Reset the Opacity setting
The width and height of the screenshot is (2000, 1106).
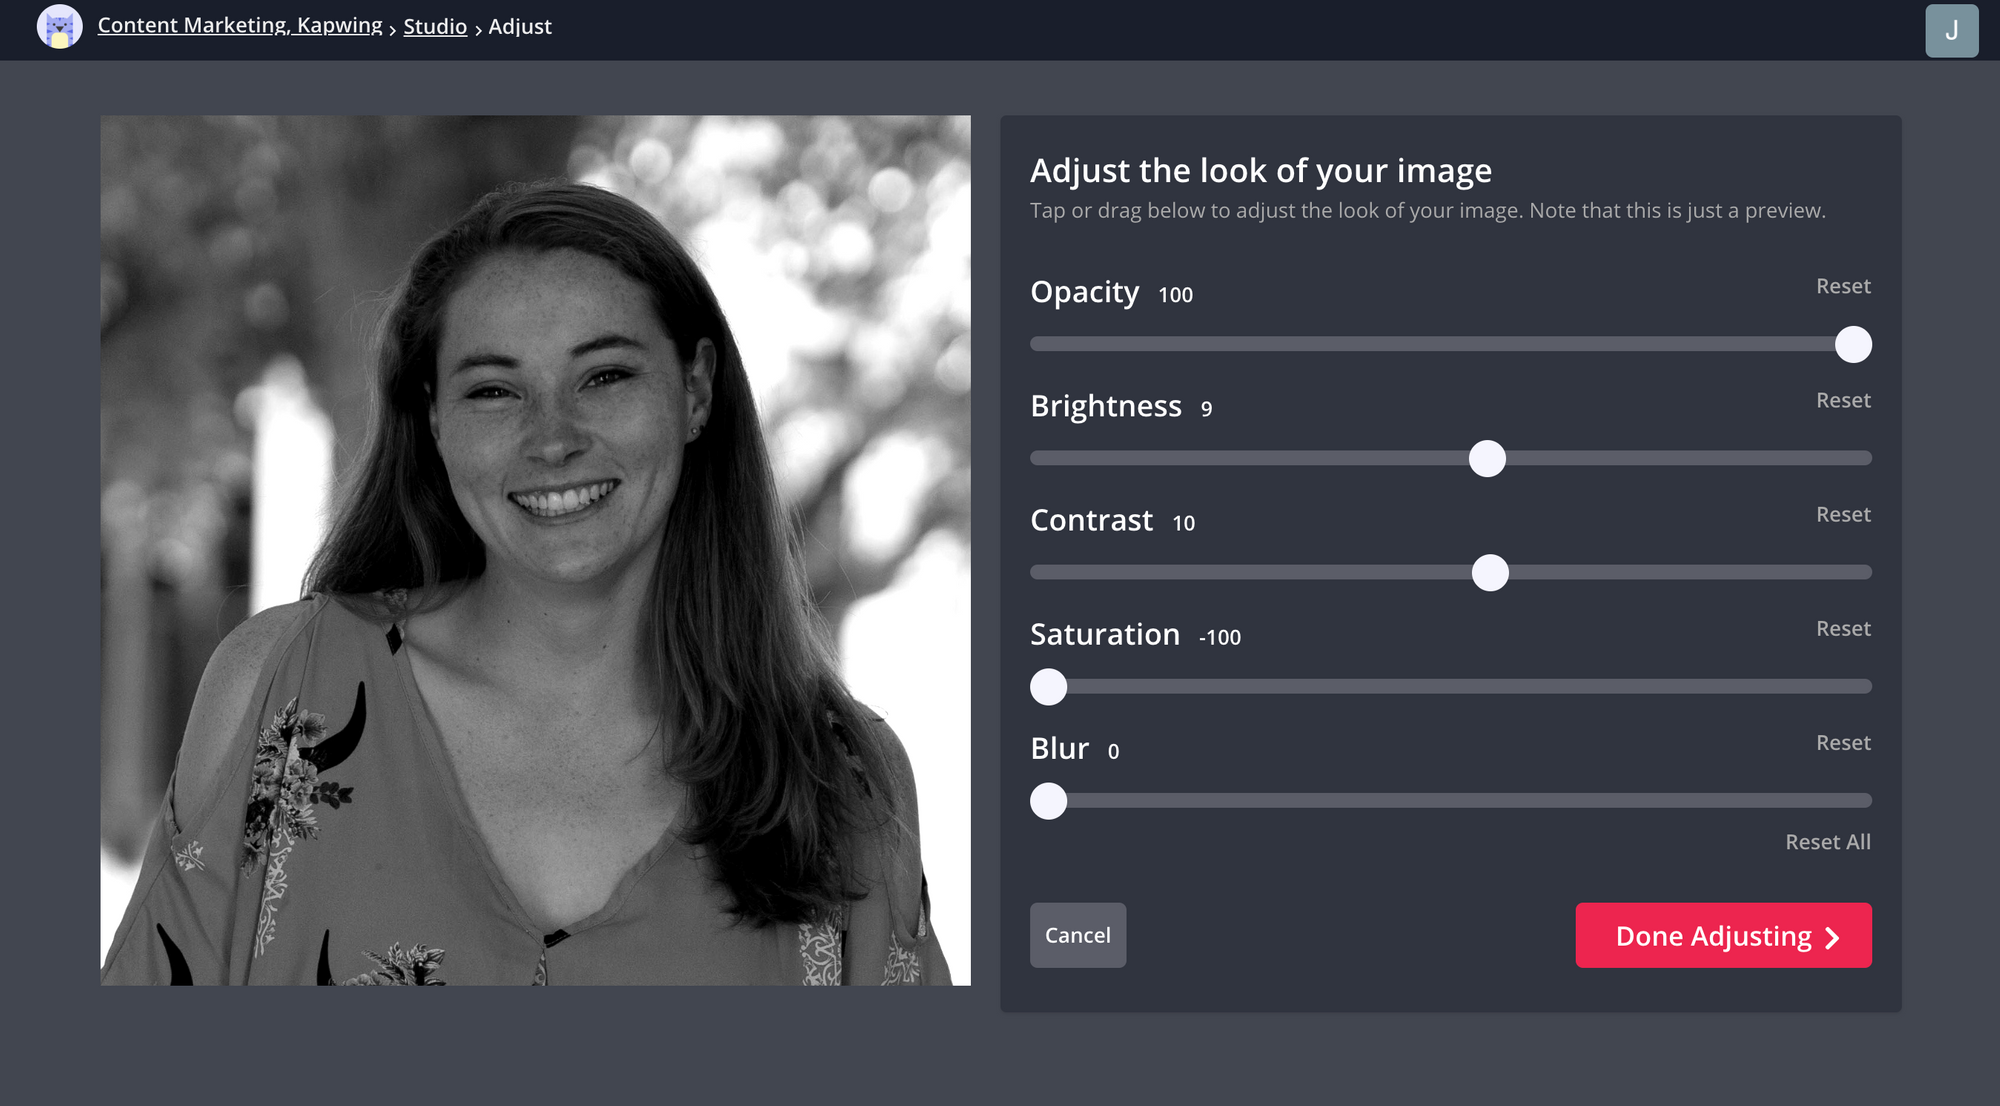pos(1843,286)
